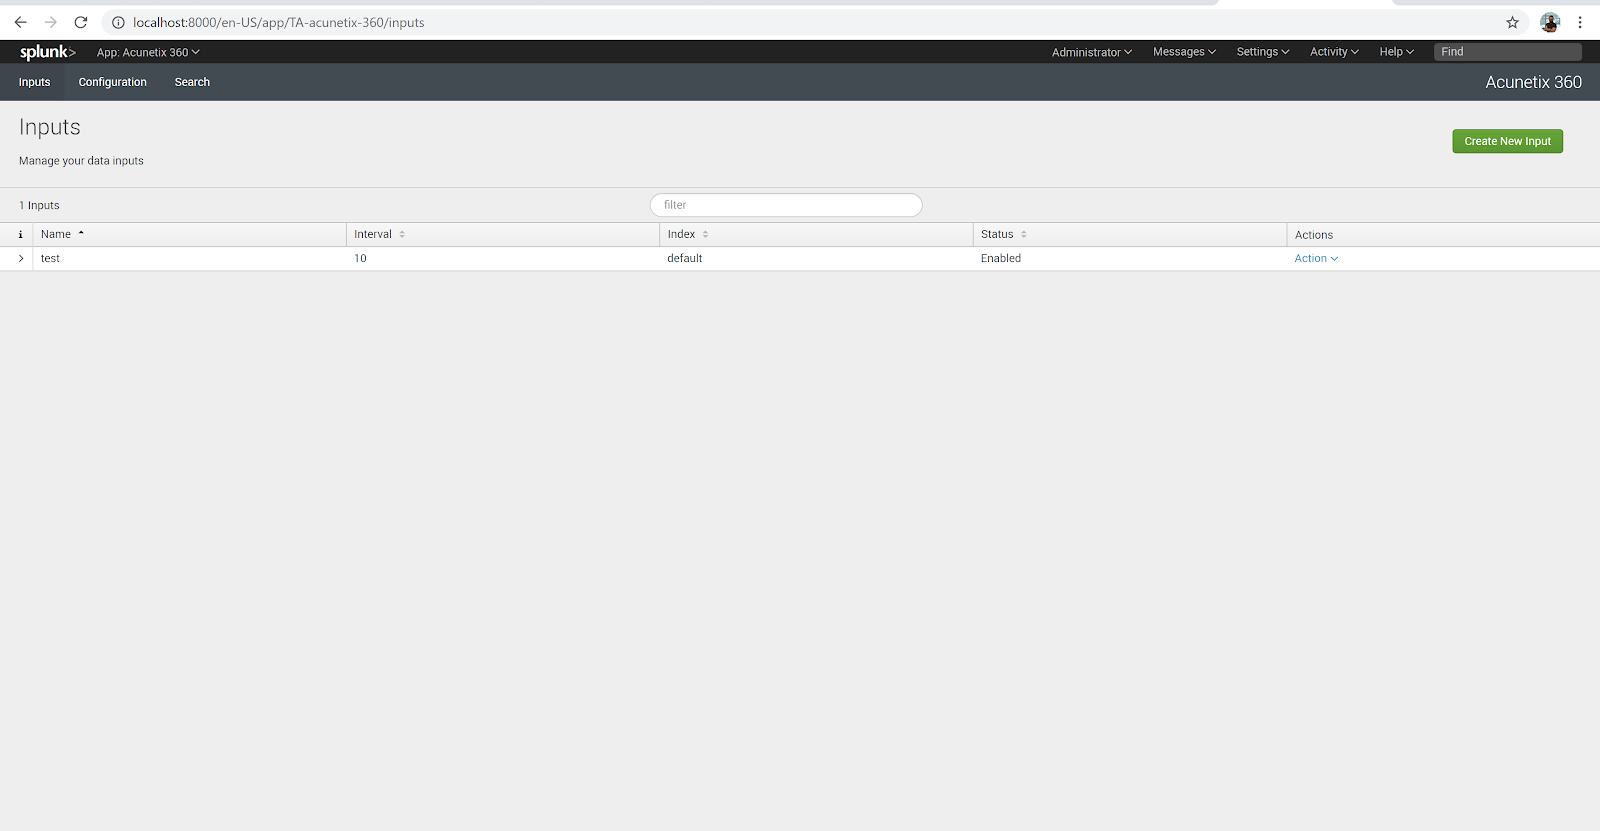
Task: Click the Acunetix 360 app title
Action: click(1533, 82)
